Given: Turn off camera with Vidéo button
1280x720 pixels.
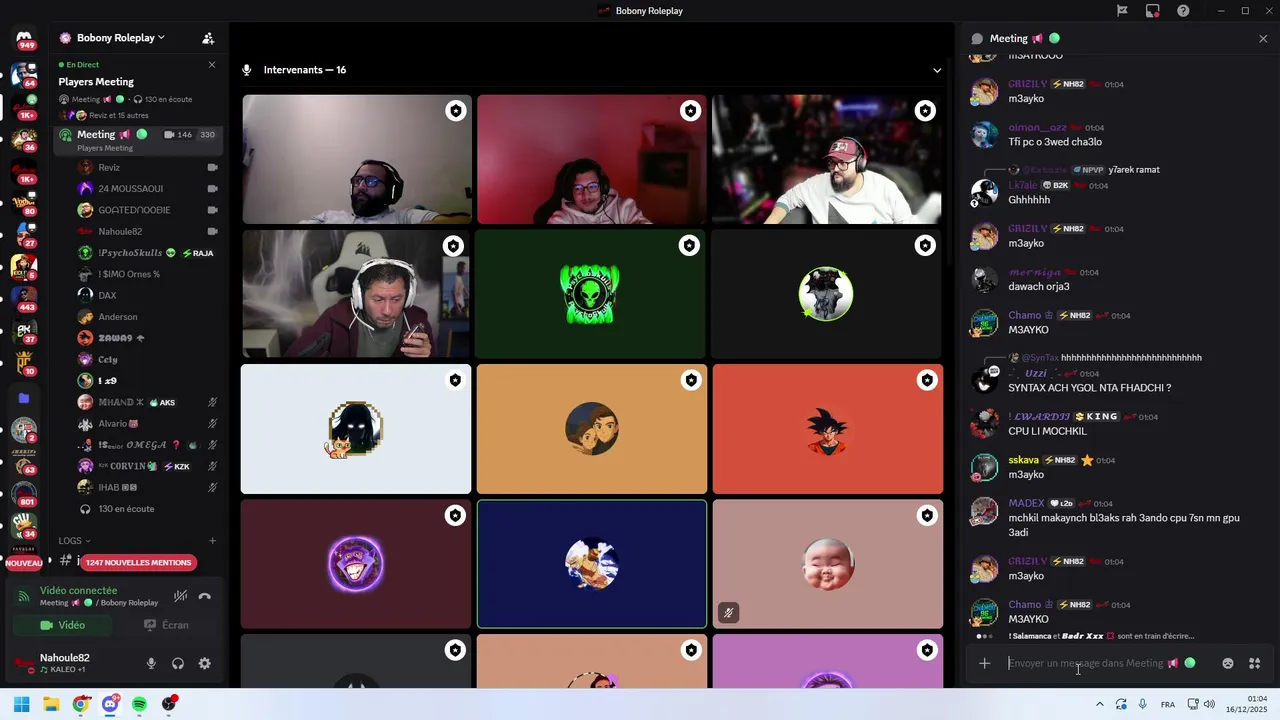Looking at the screenshot, I should pos(63,625).
